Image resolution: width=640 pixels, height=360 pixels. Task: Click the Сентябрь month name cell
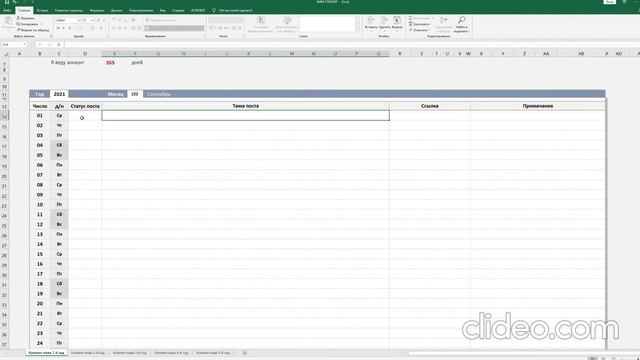(x=159, y=94)
